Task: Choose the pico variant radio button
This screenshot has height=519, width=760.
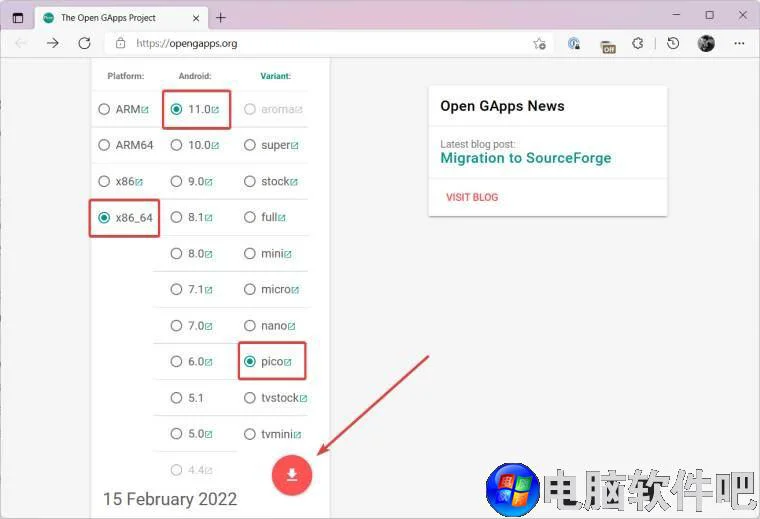Action: (x=250, y=362)
